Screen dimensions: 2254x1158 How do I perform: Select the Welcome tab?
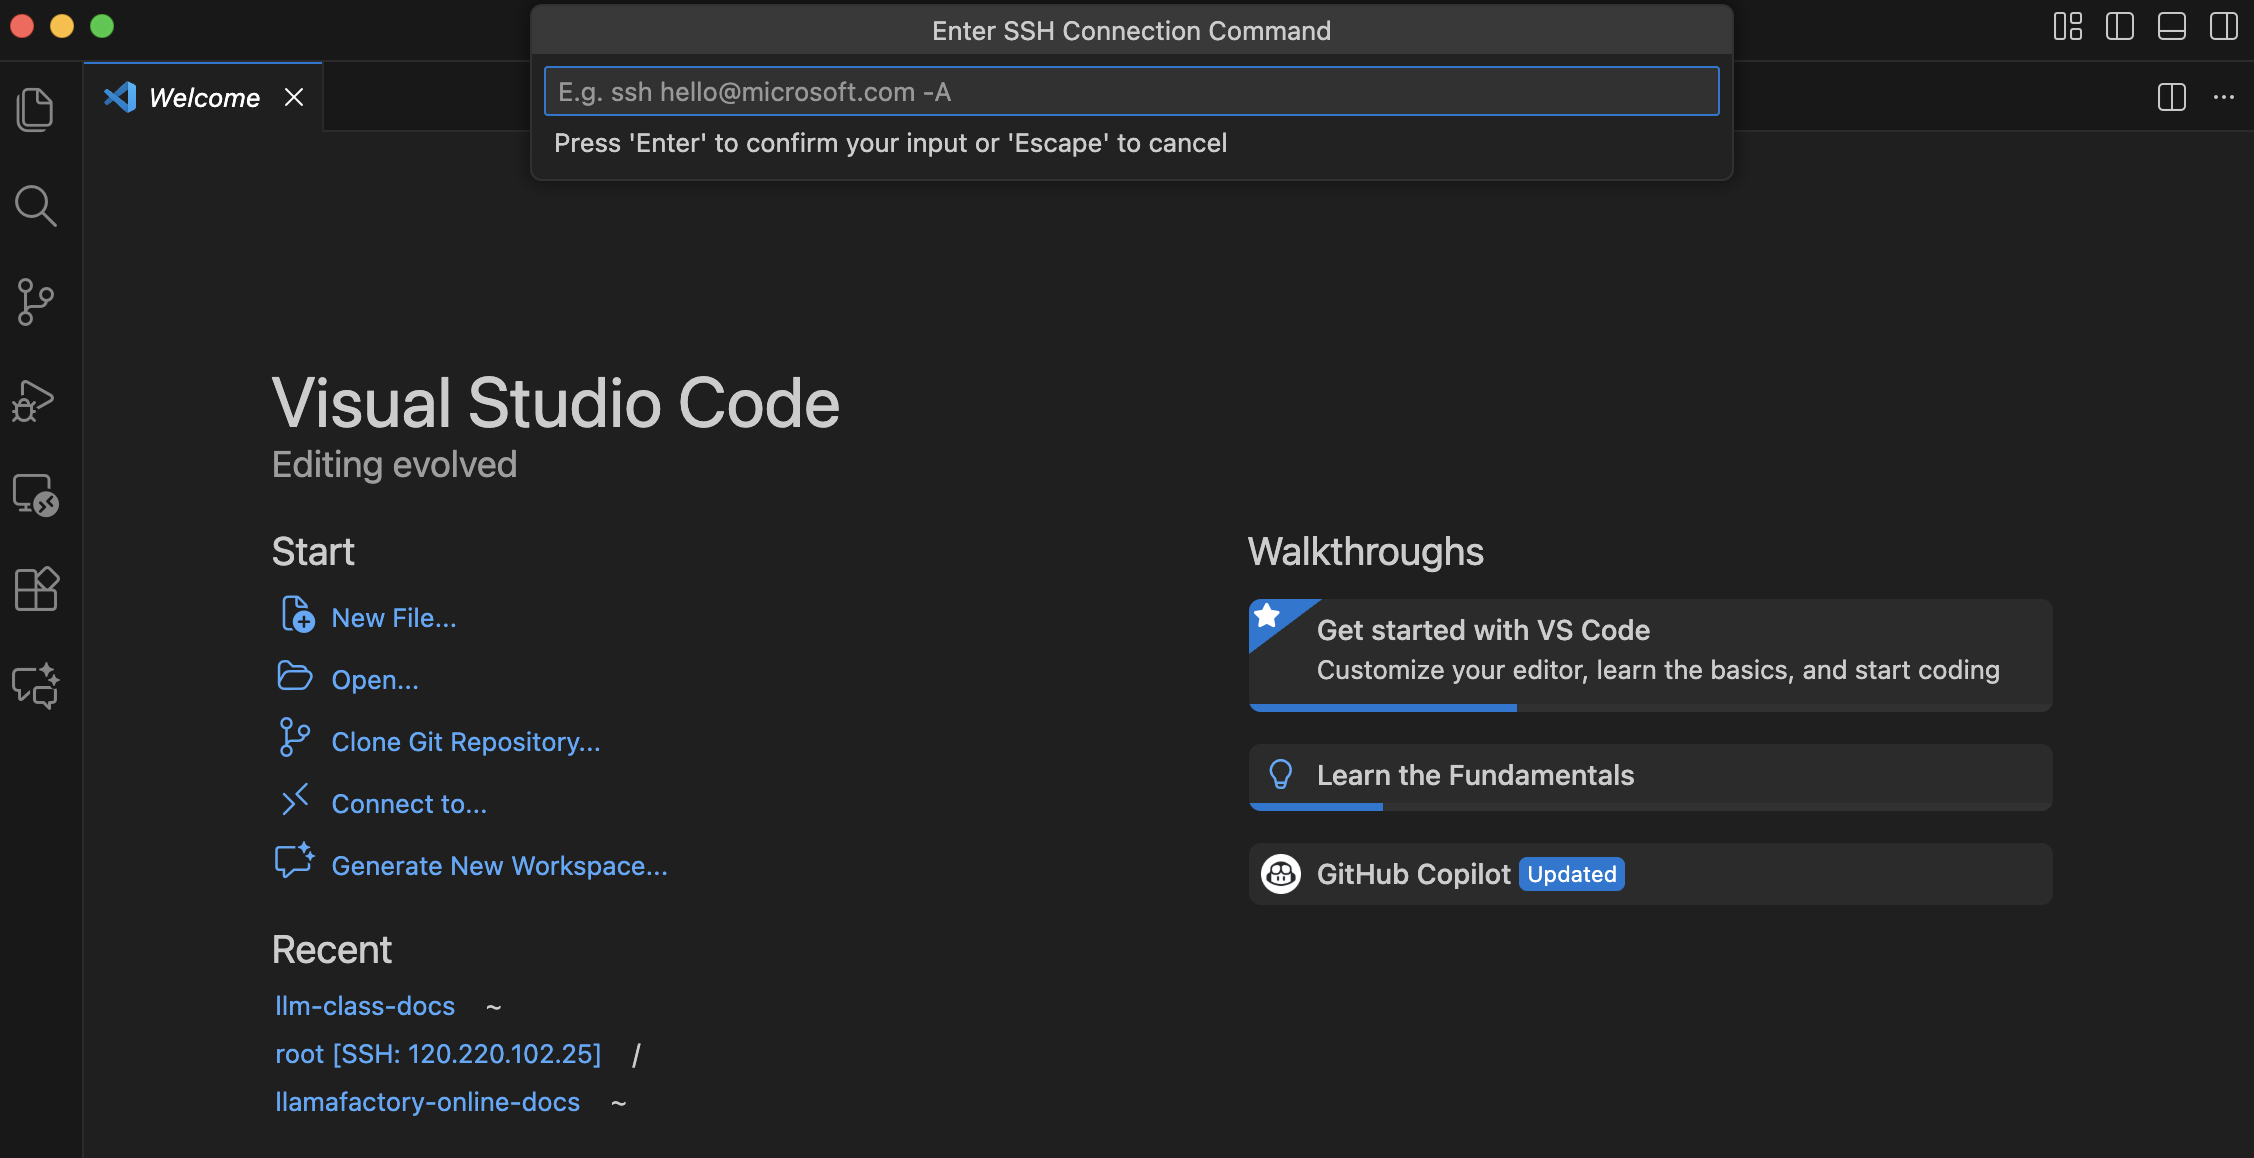204,98
